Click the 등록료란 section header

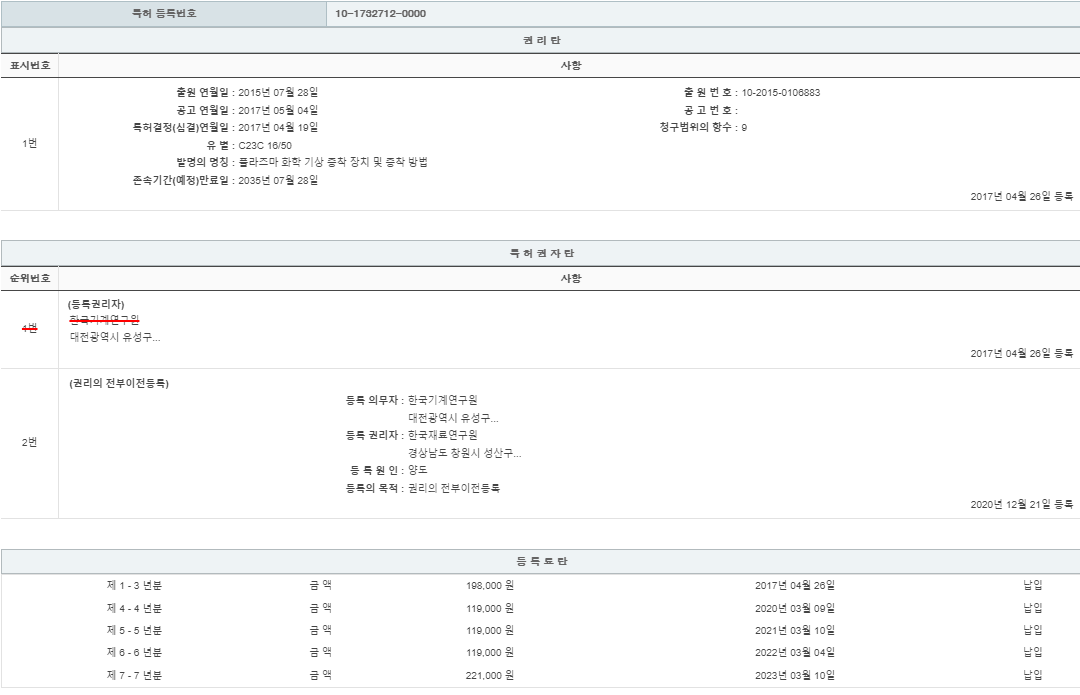click(x=541, y=562)
